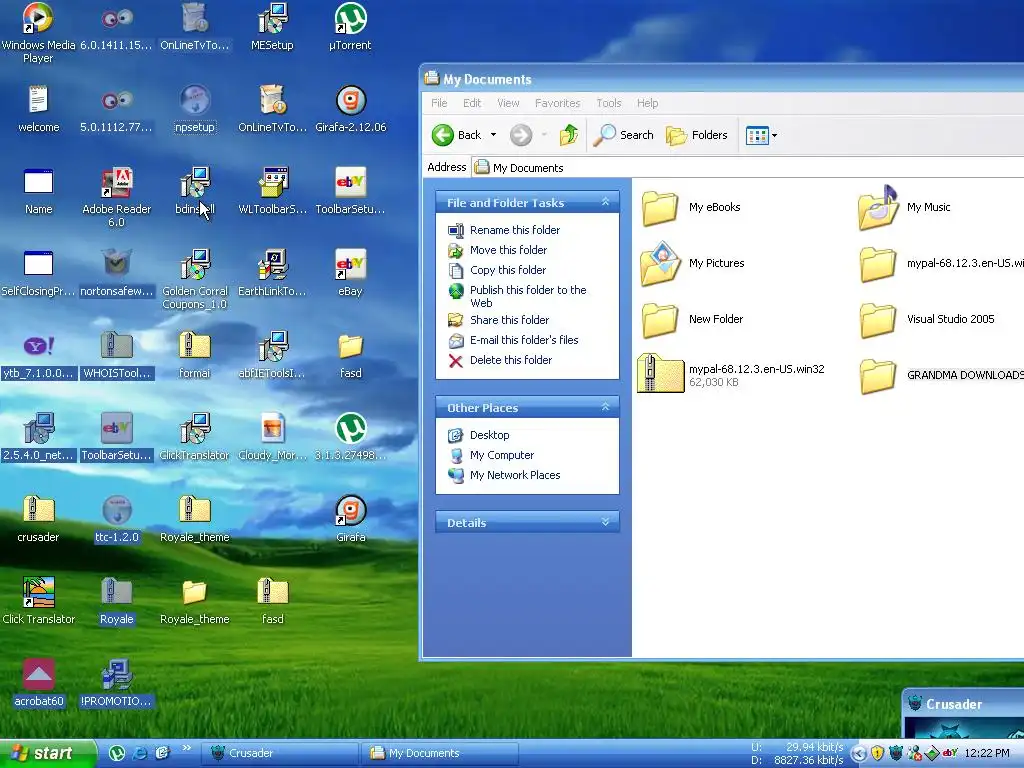Click E-mail this folder's files link
The height and width of the screenshot is (768, 1024).
[524, 340]
